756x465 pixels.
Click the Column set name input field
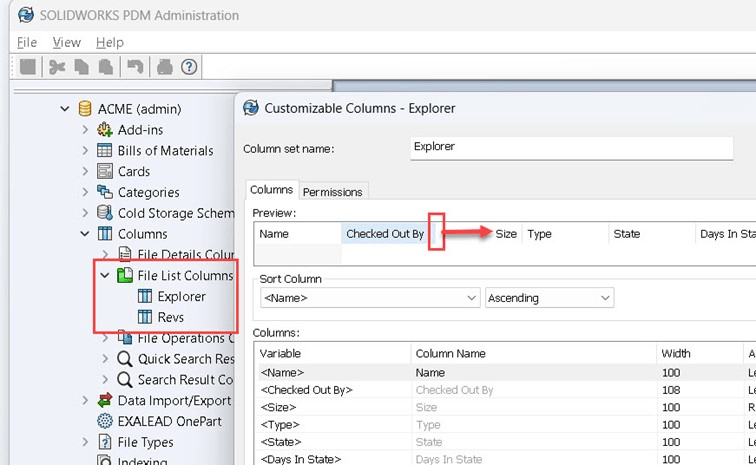[x=571, y=147]
